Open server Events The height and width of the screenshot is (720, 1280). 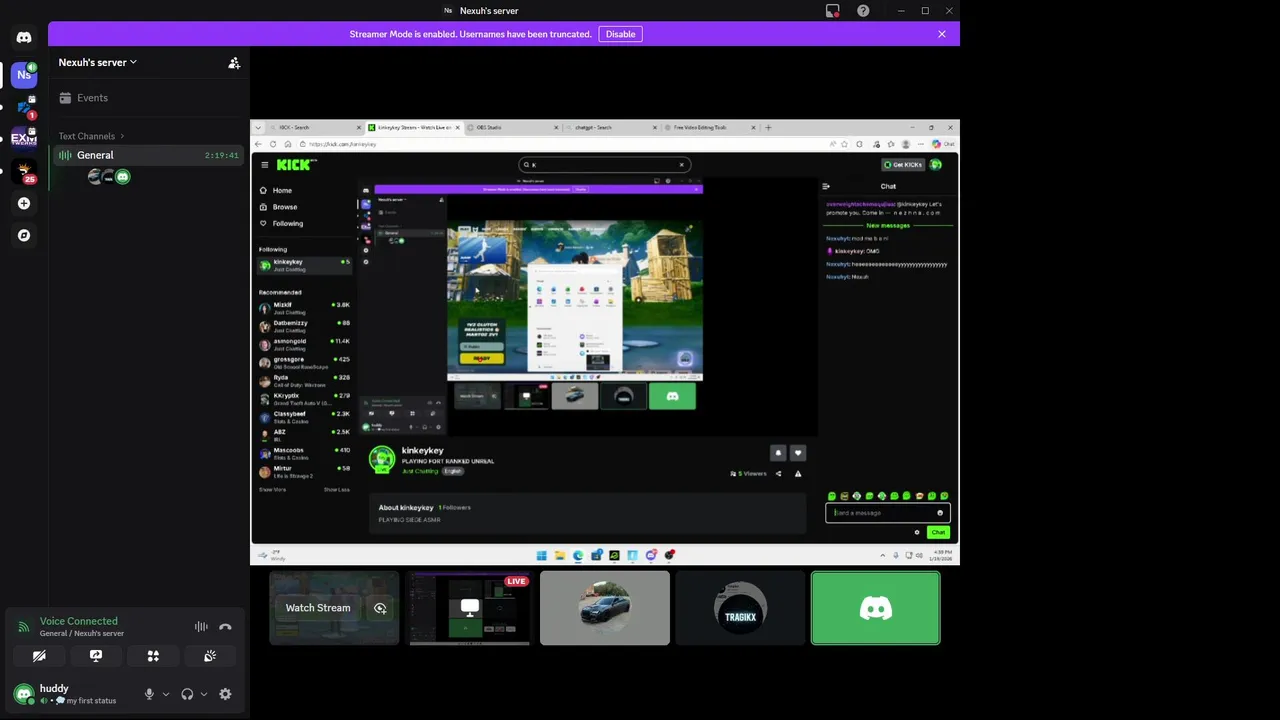[148, 98]
